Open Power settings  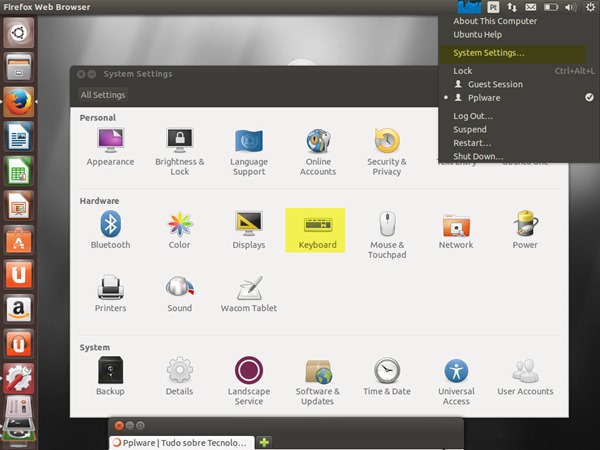point(525,230)
